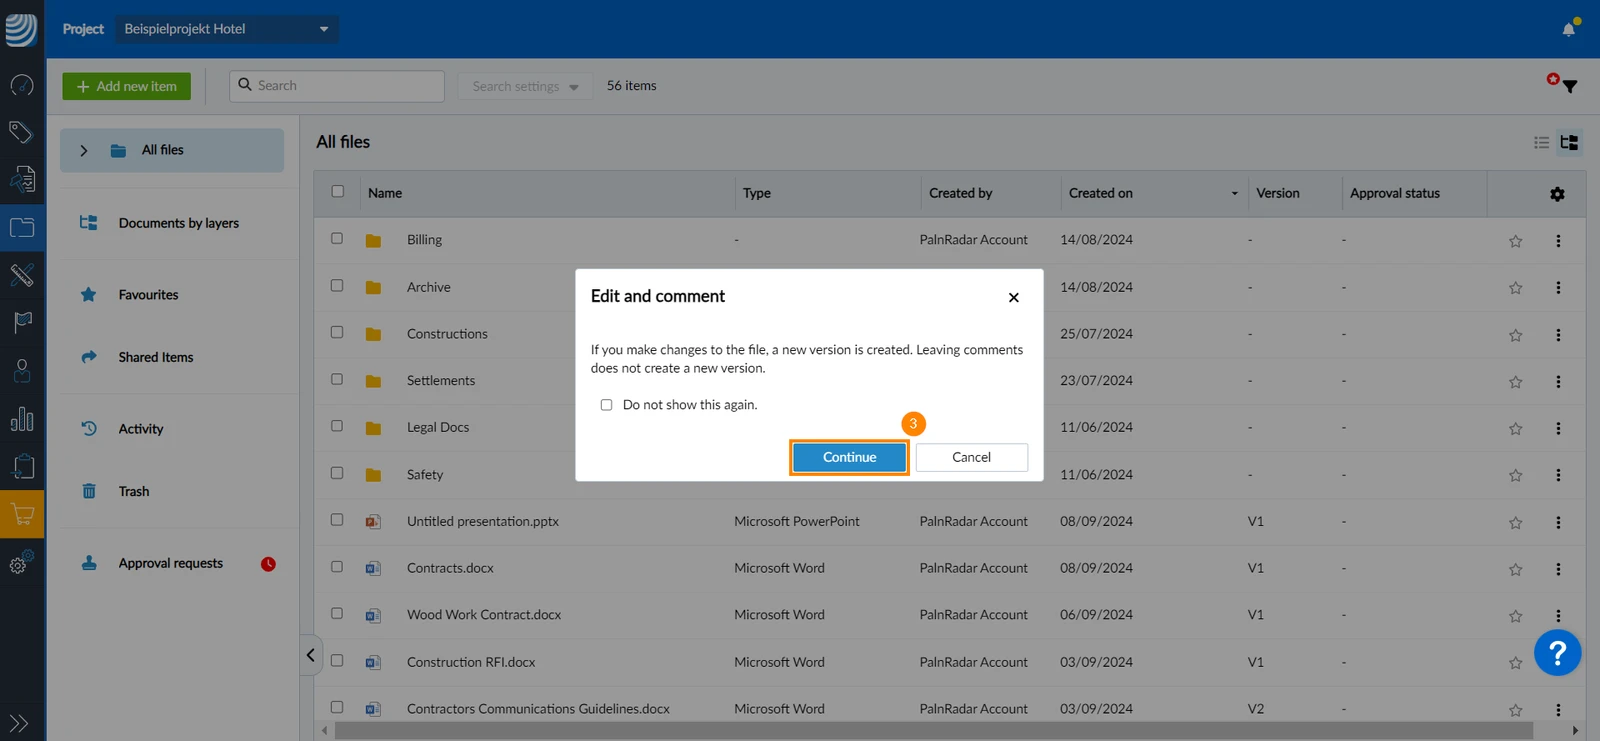Click the horizontal scrollbar left arrow

[324, 731]
